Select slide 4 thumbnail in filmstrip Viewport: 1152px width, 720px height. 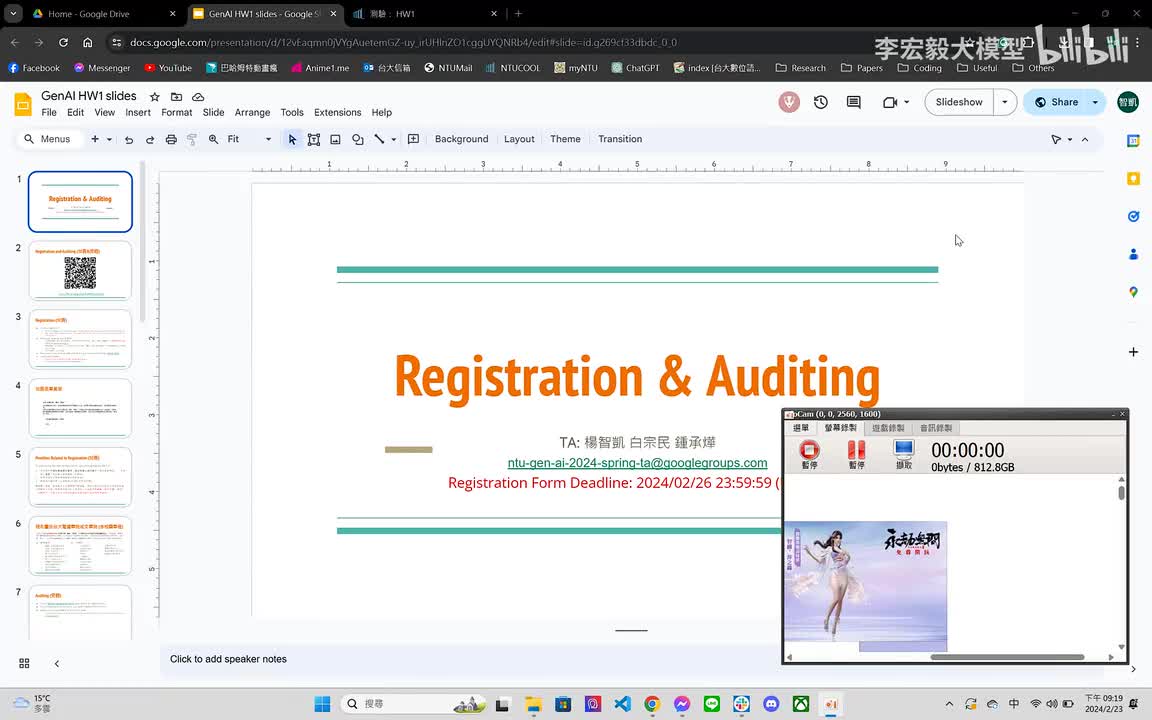80,408
